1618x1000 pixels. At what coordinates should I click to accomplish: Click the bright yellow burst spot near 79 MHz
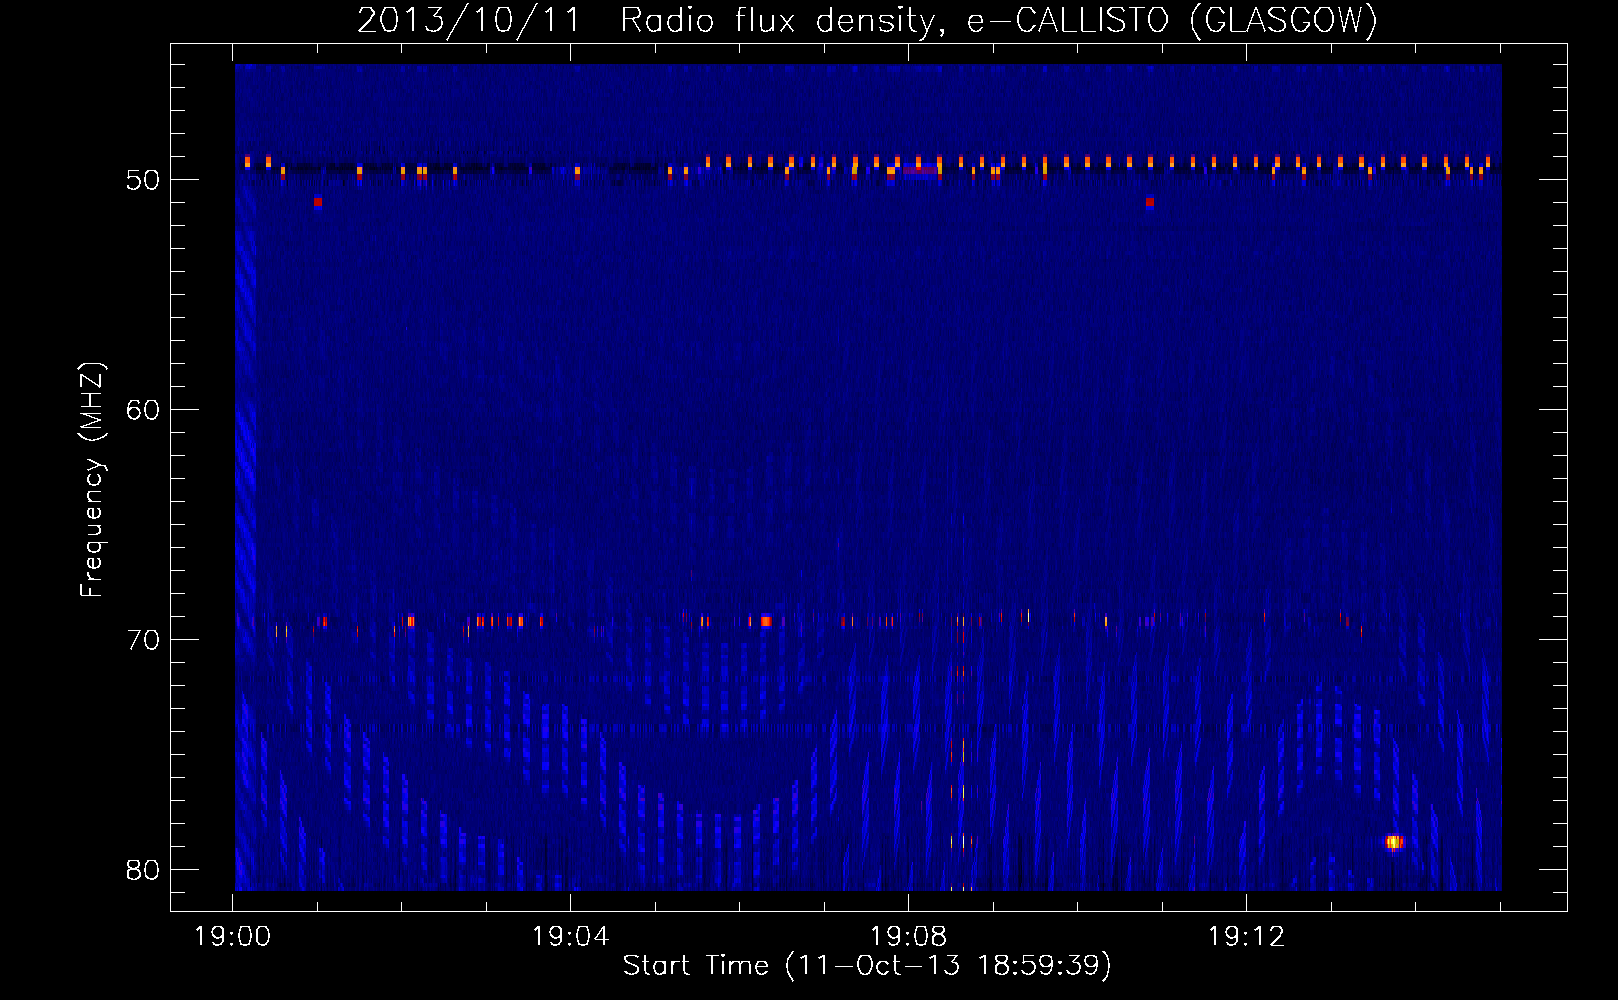pyautogui.click(x=1394, y=842)
